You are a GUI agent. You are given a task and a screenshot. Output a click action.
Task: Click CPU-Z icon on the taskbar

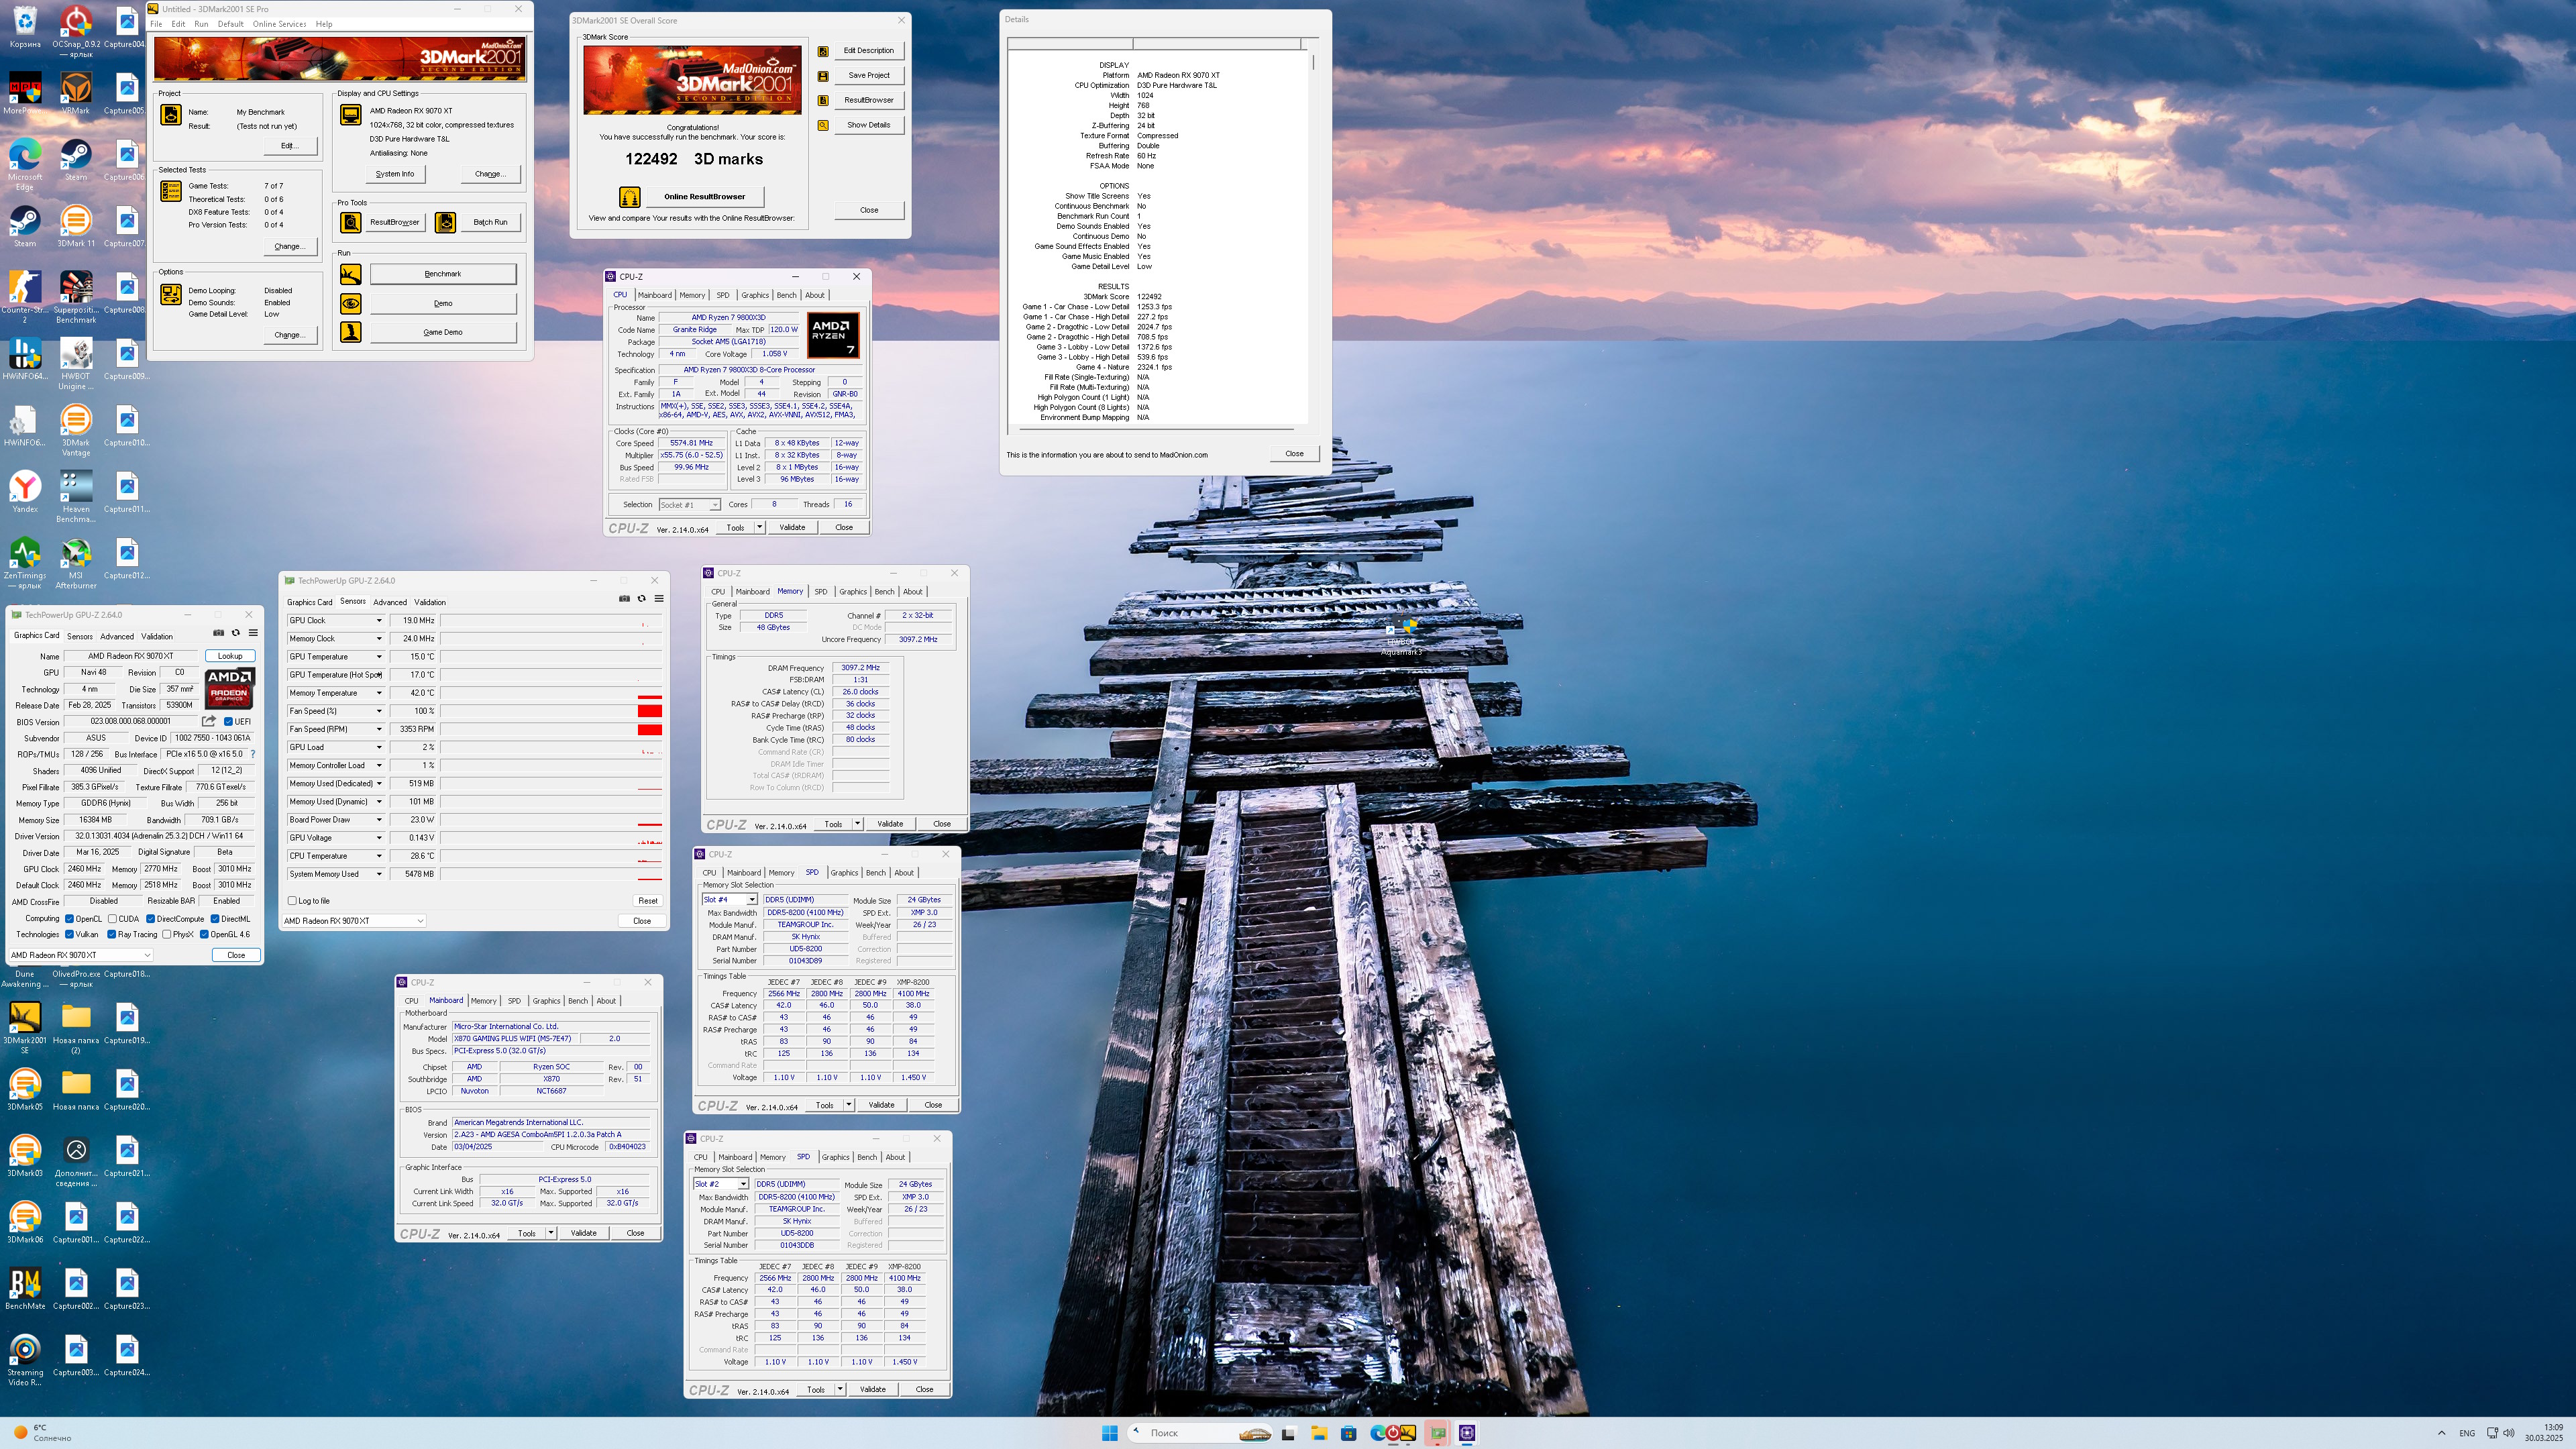pyautogui.click(x=1467, y=1433)
